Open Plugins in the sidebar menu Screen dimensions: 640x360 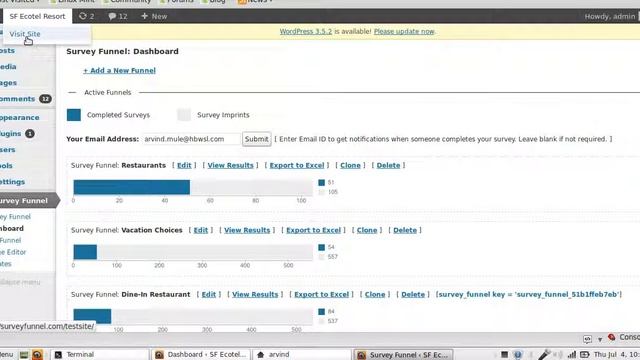[x=11, y=133]
